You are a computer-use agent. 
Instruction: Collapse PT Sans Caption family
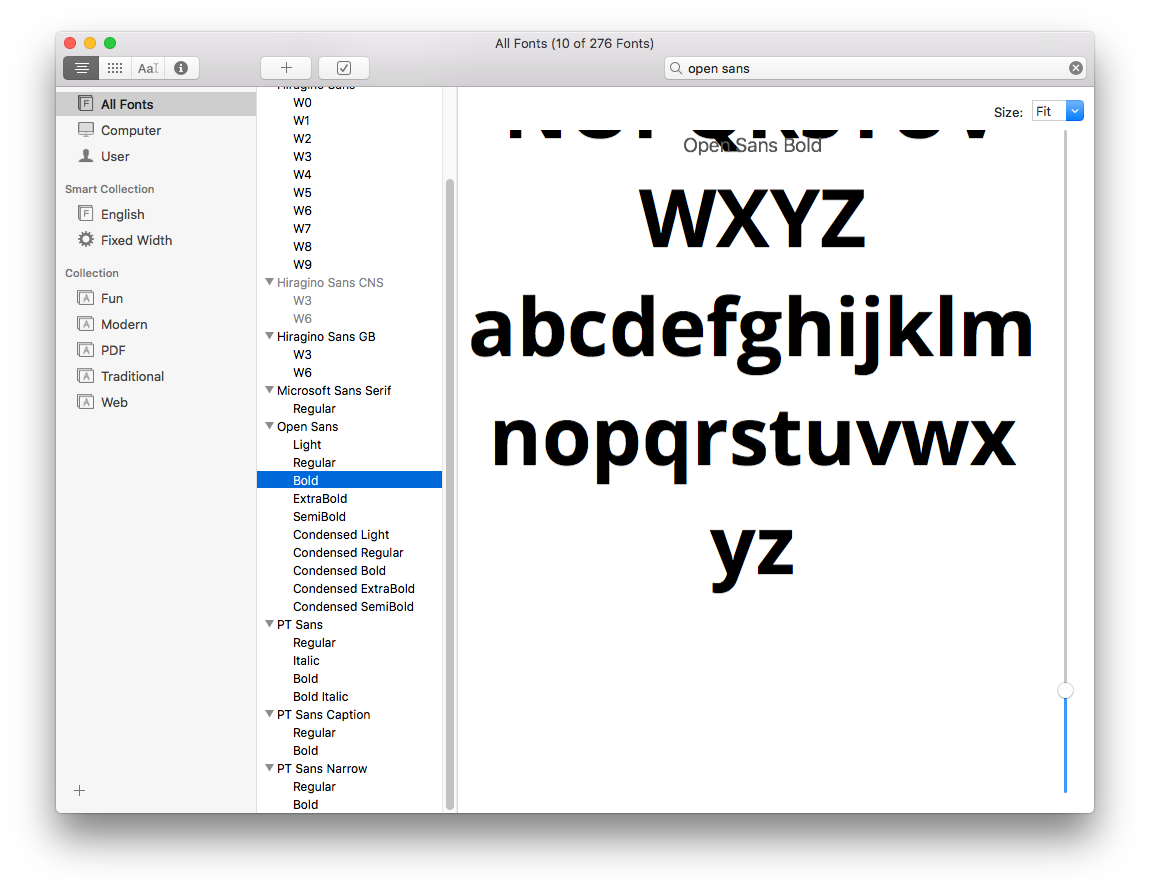tap(269, 714)
